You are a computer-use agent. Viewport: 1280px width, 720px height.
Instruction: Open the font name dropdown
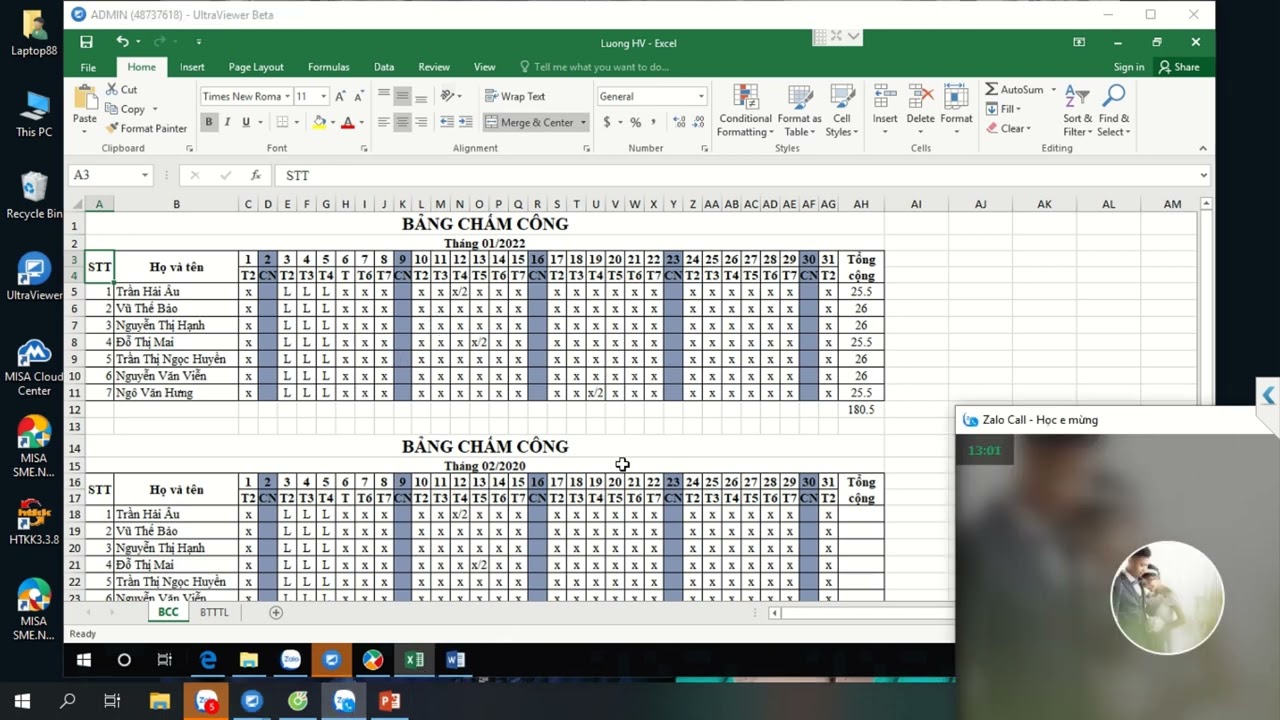point(287,97)
